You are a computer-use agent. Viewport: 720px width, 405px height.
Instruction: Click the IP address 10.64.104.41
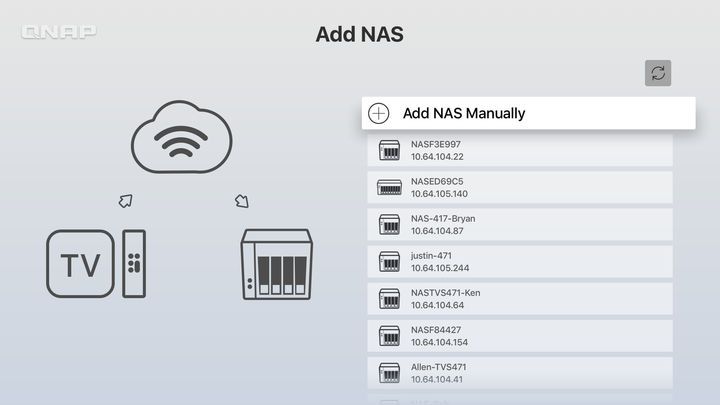point(436,380)
